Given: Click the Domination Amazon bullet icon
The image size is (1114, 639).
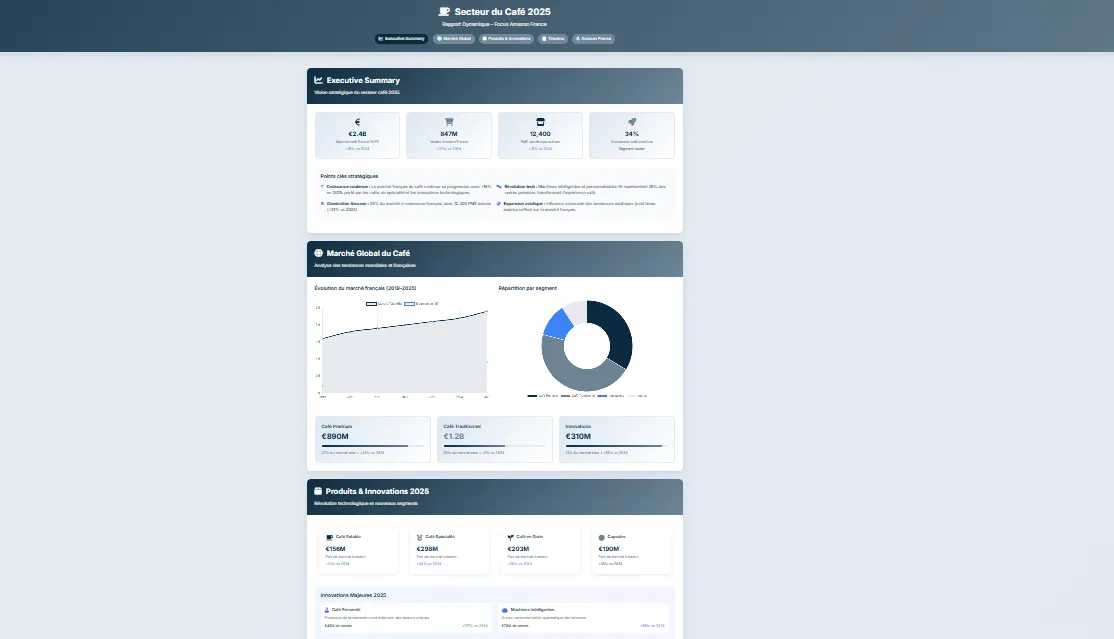Looking at the screenshot, I should point(323,204).
